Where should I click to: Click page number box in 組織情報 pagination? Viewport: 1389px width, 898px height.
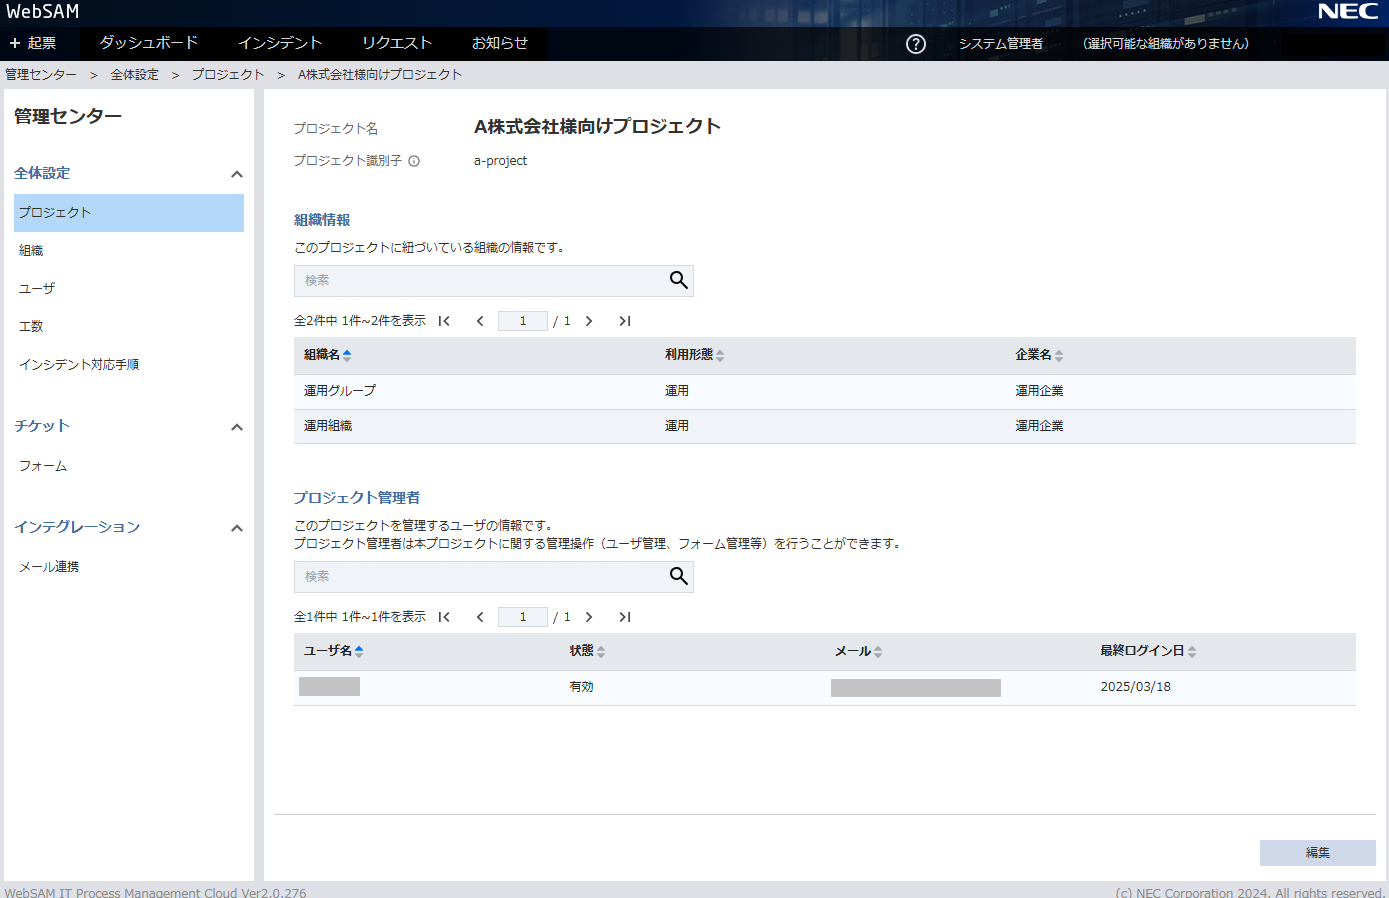tap(523, 321)
